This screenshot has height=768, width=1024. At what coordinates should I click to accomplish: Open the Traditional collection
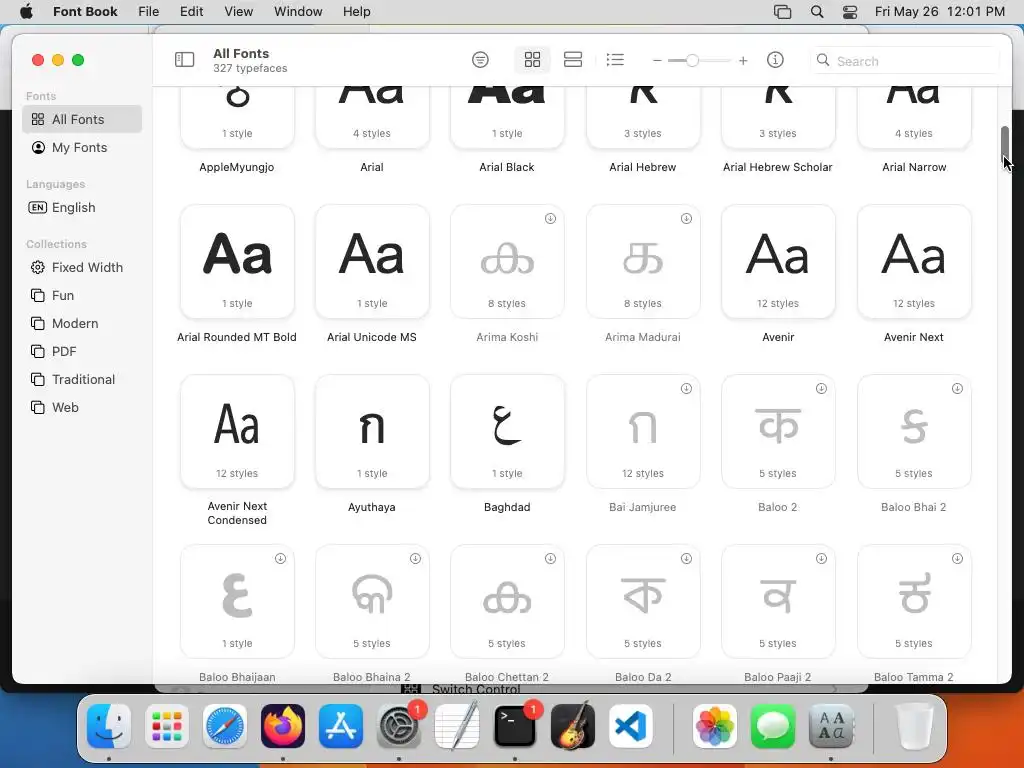click(82, 379)
